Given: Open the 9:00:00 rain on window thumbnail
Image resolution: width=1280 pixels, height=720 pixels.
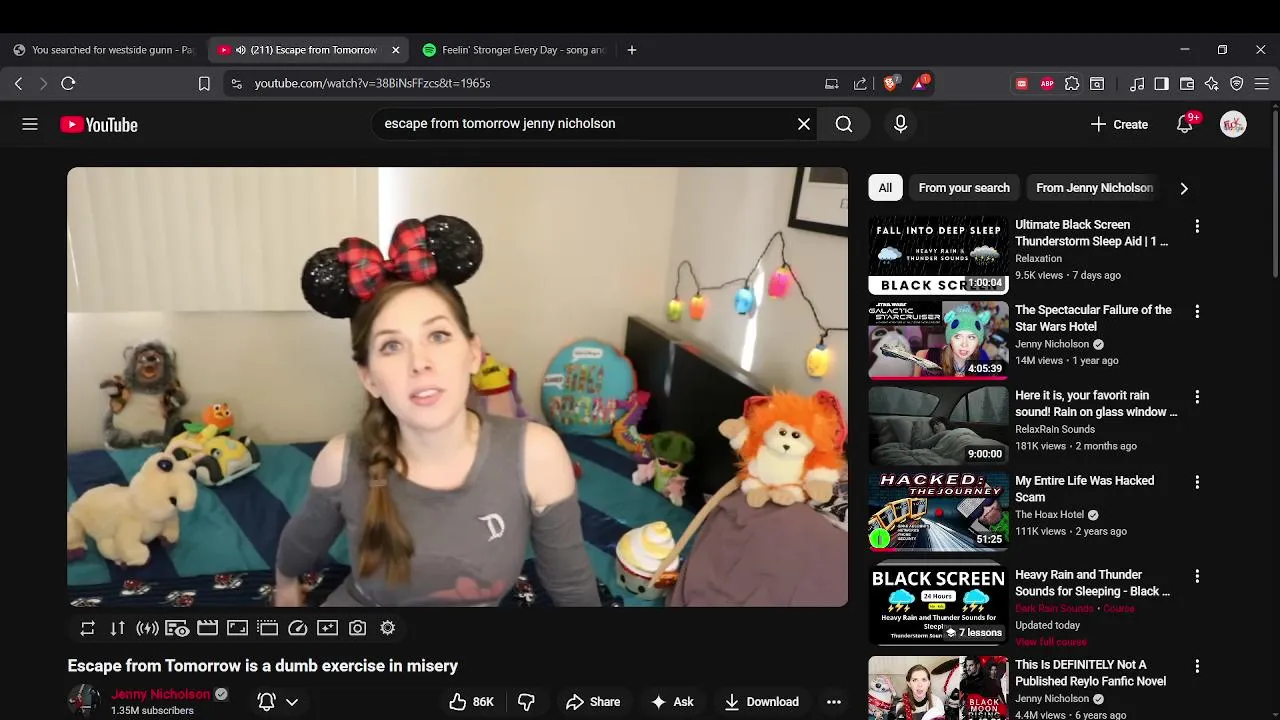Looking at the screenshot, I should tap(938, 426).
